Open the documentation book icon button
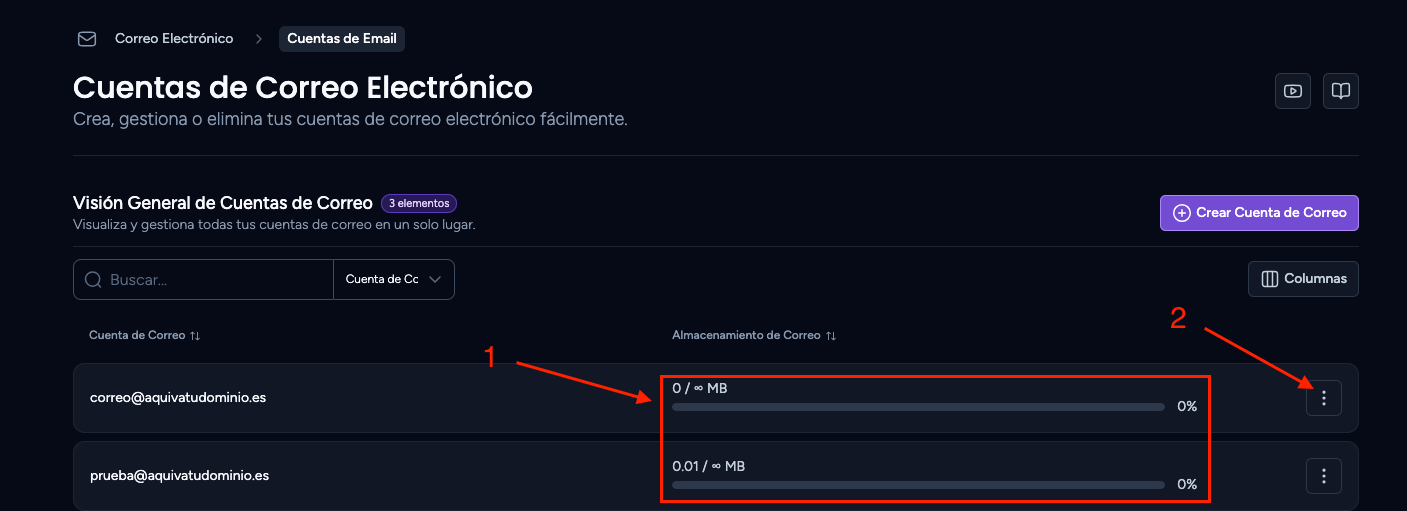Viewport: 1407px width, 511px height. point(1341,91)
